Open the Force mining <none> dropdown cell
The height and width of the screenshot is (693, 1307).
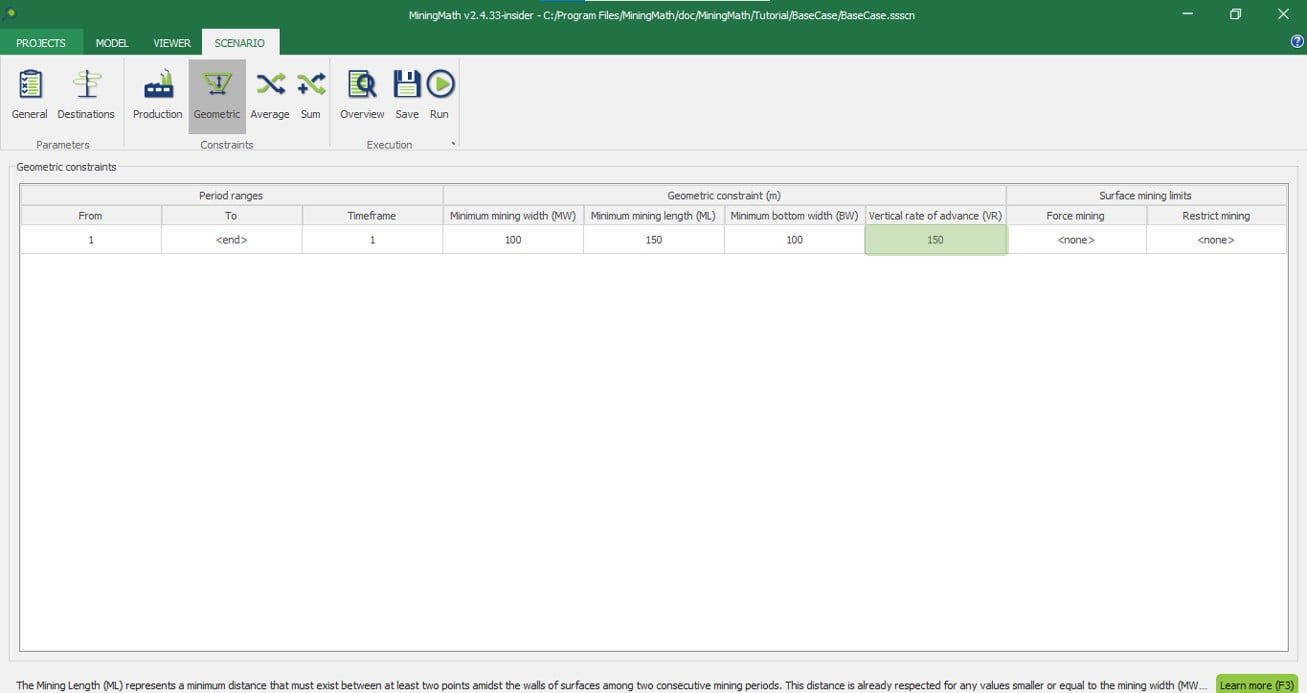tap(1076, 240)
